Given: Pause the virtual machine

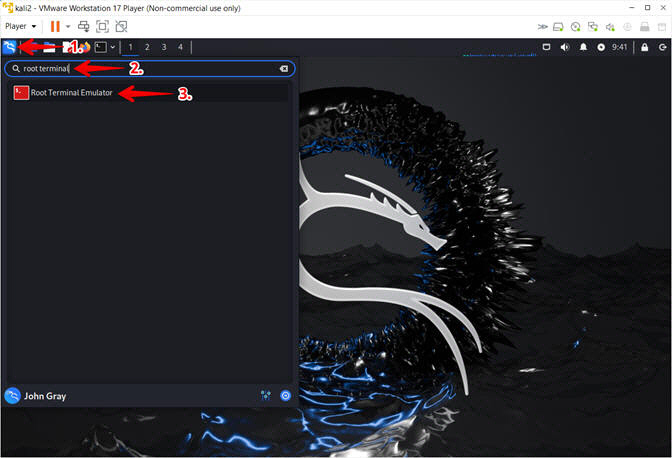Looking at the screenshot, I should pos(55,27).
